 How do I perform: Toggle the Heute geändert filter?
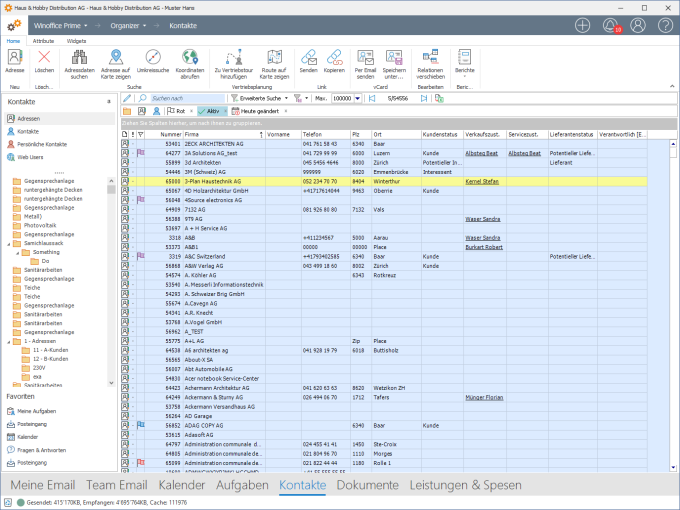[x=255, y=111]
